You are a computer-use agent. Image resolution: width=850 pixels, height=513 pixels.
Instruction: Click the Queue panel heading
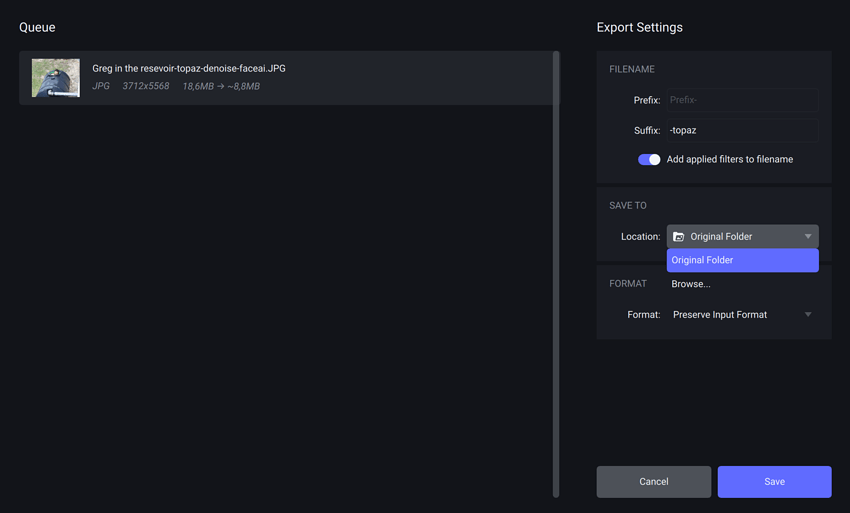[37, 27]
